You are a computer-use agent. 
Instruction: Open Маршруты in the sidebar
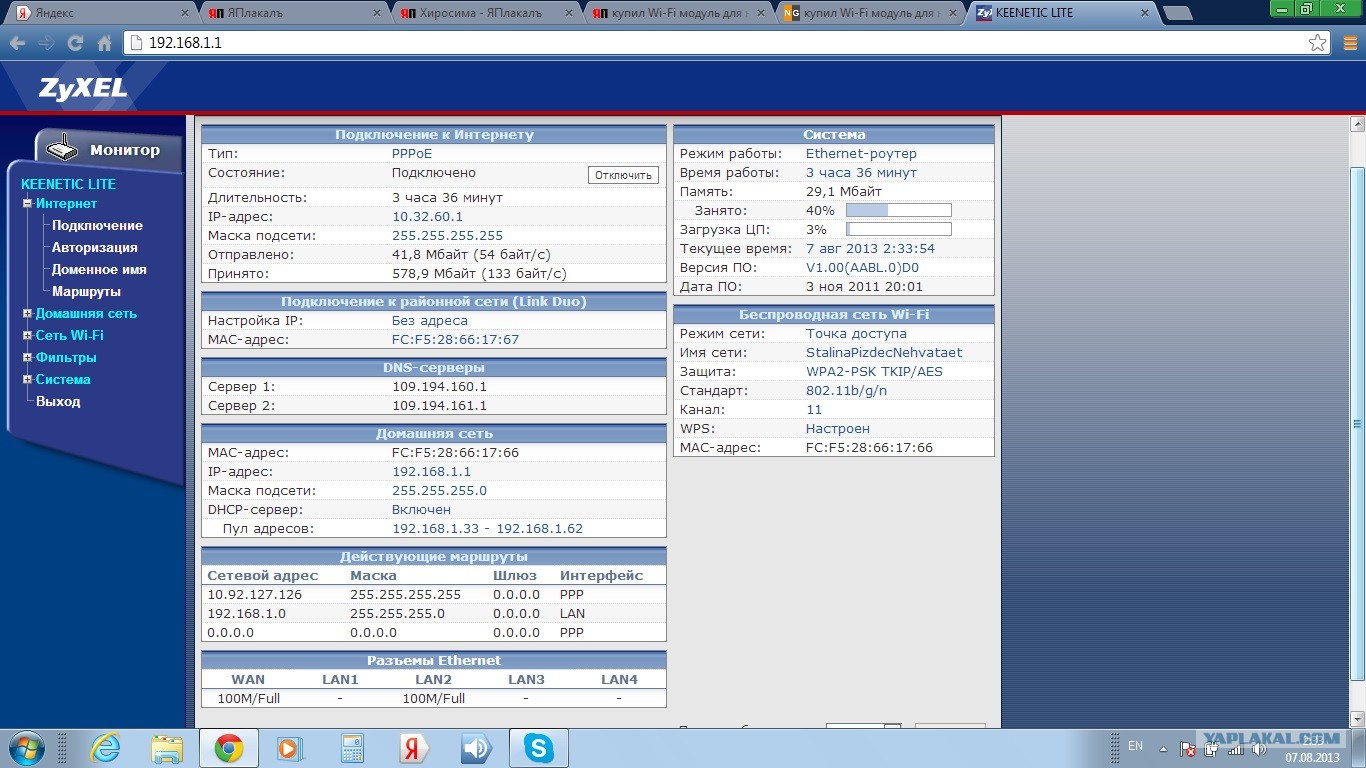(86, 291)
